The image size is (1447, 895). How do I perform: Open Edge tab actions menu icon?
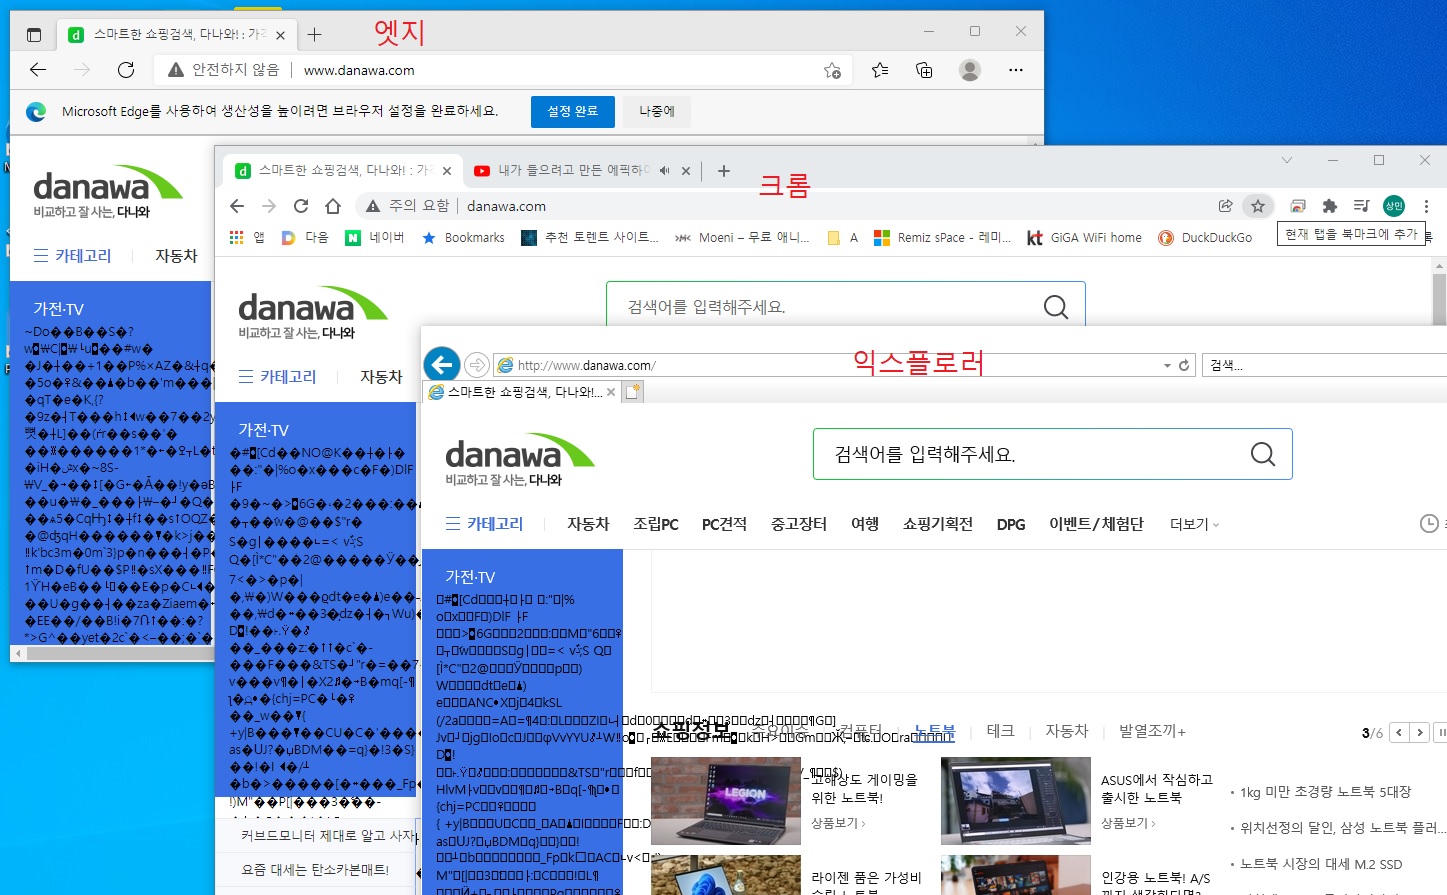[x=34, y=35]
